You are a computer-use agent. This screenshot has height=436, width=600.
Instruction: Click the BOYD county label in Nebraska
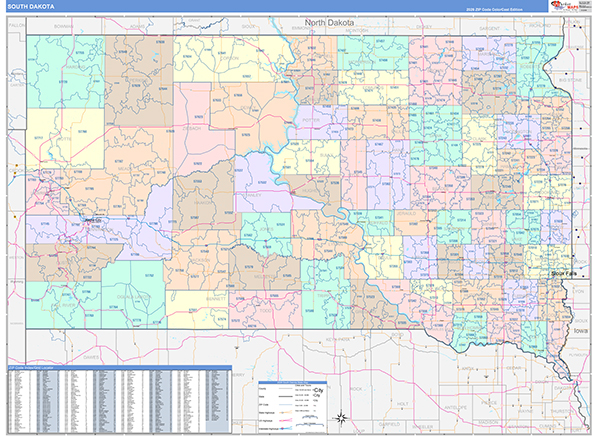click(398, 335)
